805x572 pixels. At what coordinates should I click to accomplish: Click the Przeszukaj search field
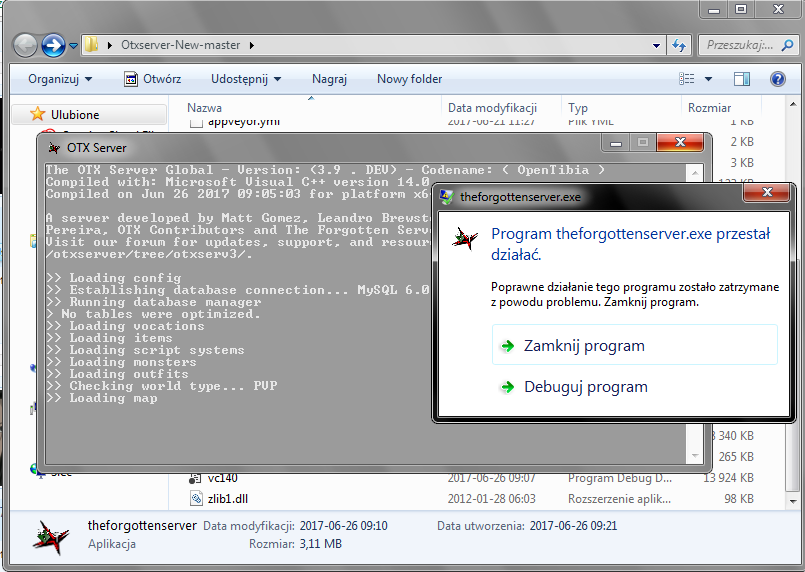tap(739, 45)
